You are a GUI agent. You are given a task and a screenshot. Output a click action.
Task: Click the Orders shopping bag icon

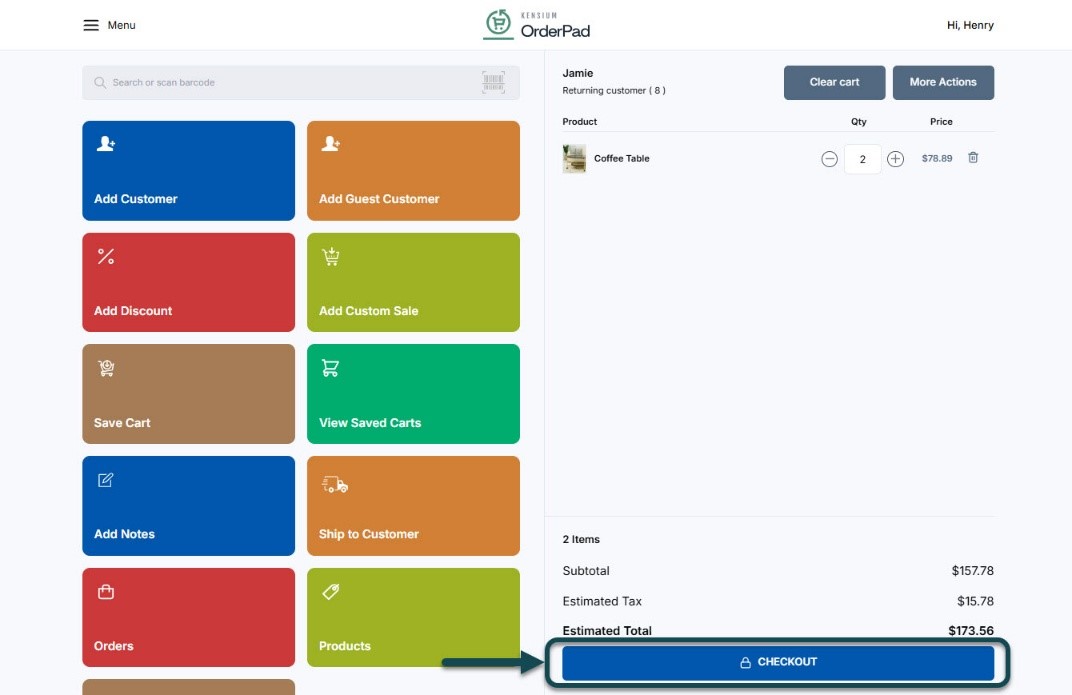pyautogui.click(x=106, y=592)
